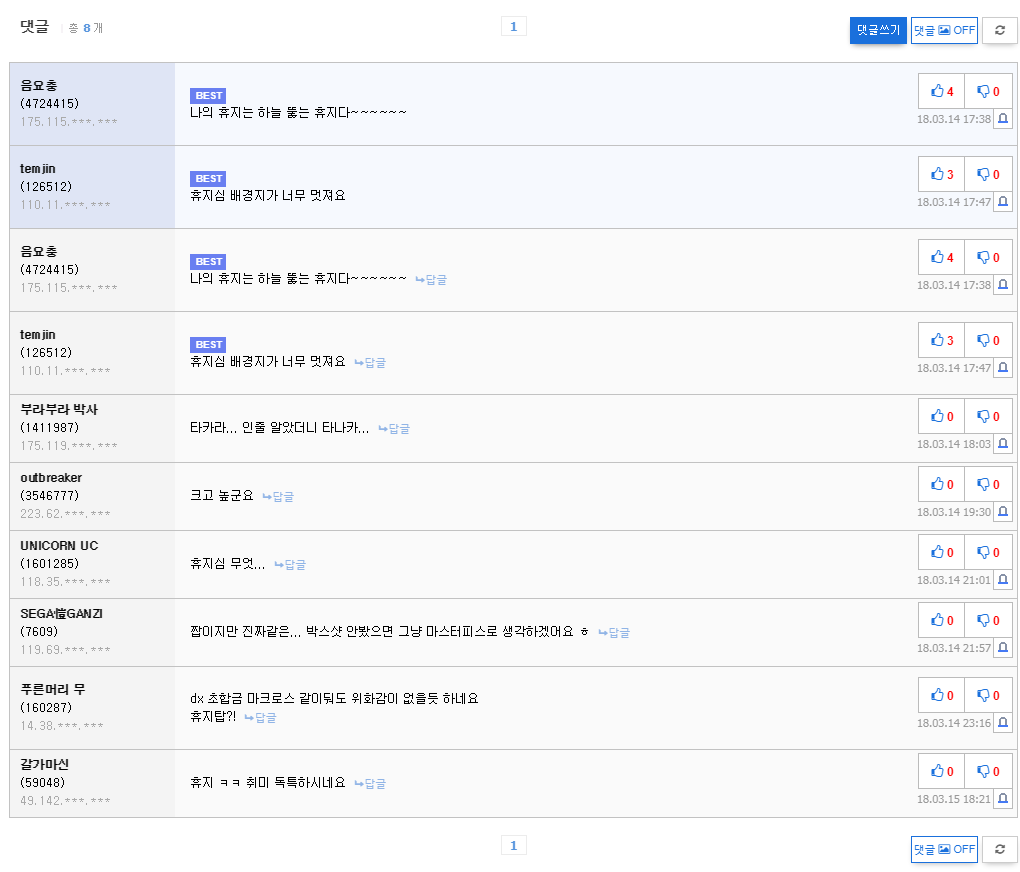Screen dimensions: 1020x872
Task: Reply to 갈가마신's comment via 답글
Action: tap(370, 784)
